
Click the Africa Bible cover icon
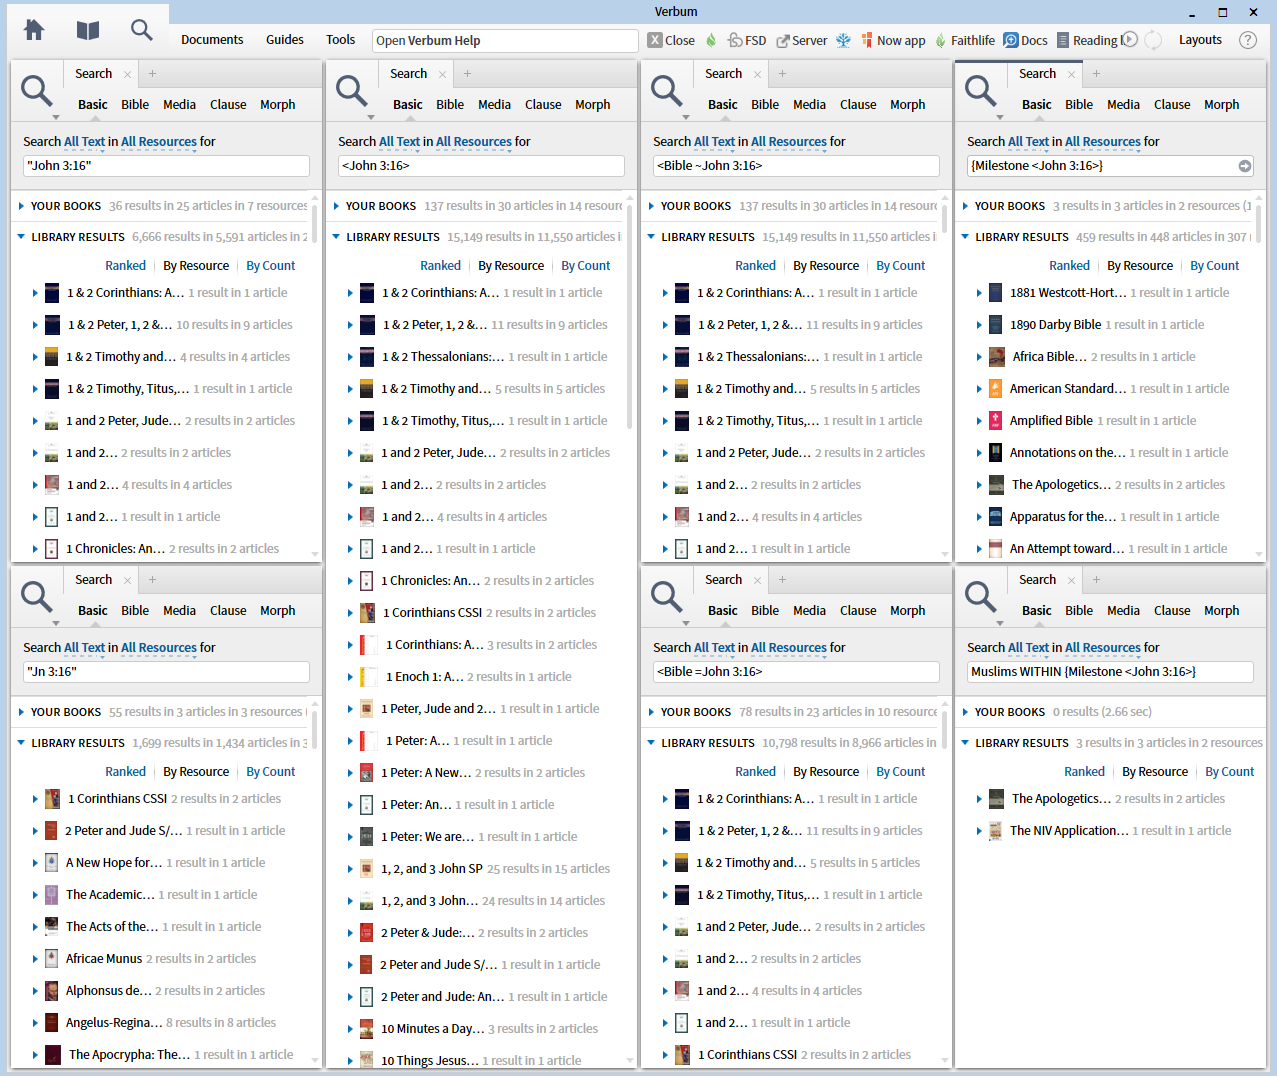coord(997,357)
